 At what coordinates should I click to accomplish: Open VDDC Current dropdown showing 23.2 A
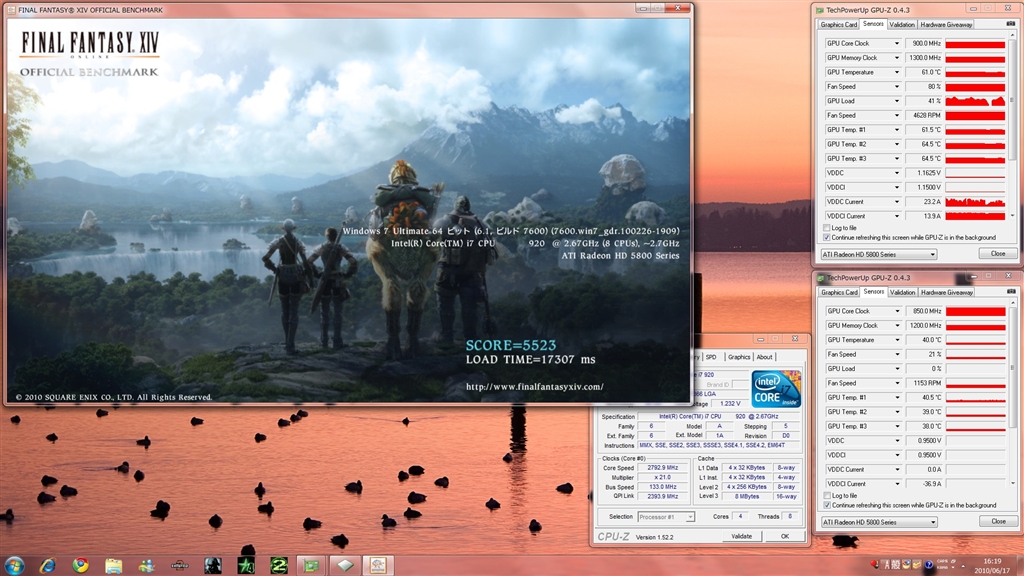click(x=897, y=201)
